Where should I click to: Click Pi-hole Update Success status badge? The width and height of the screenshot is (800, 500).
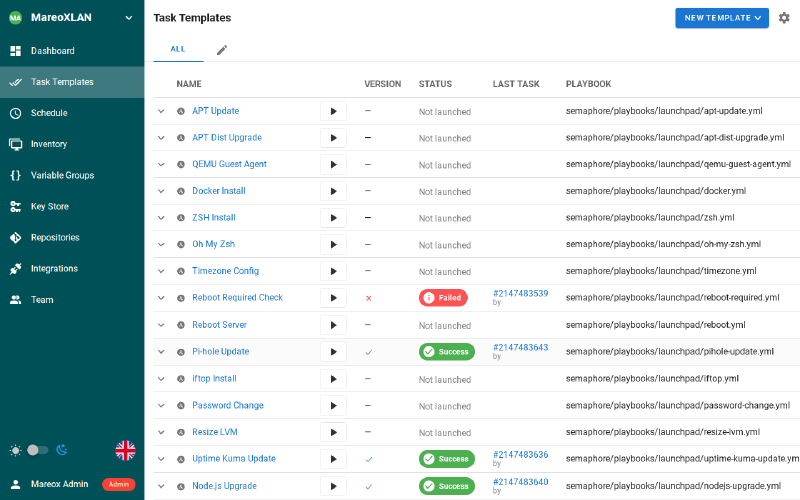tap(447, 352)
